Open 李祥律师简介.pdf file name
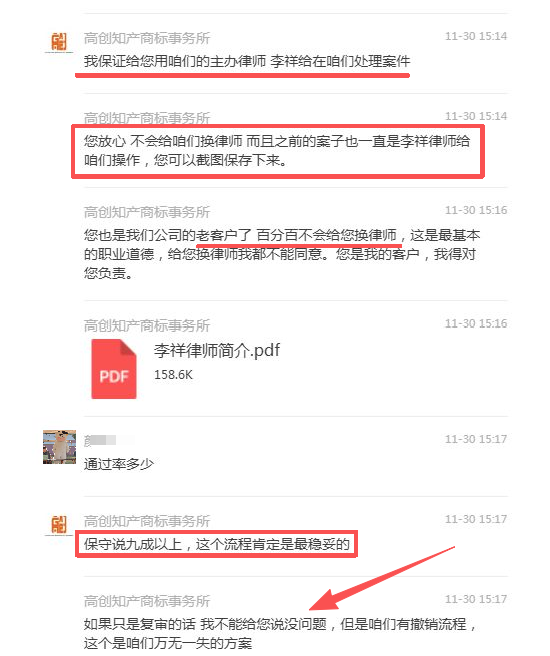Viewport: 550px width, 656px height. (x=217, y=351)
